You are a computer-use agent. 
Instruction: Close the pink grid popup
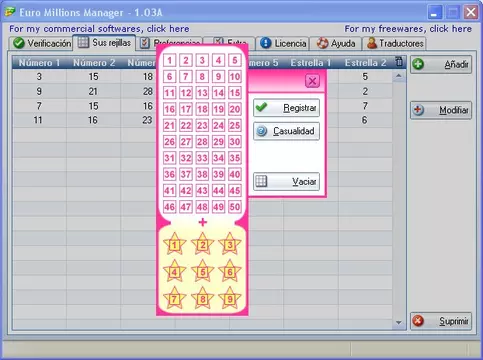click(312, 81)
